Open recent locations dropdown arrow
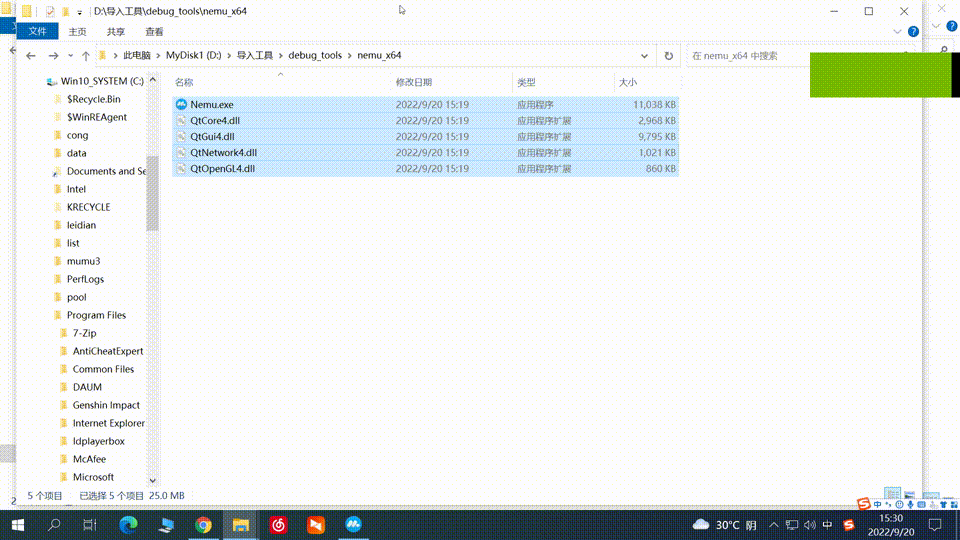Image resolution: width=960 pixels, height=540 pixels. coord(70,56)
